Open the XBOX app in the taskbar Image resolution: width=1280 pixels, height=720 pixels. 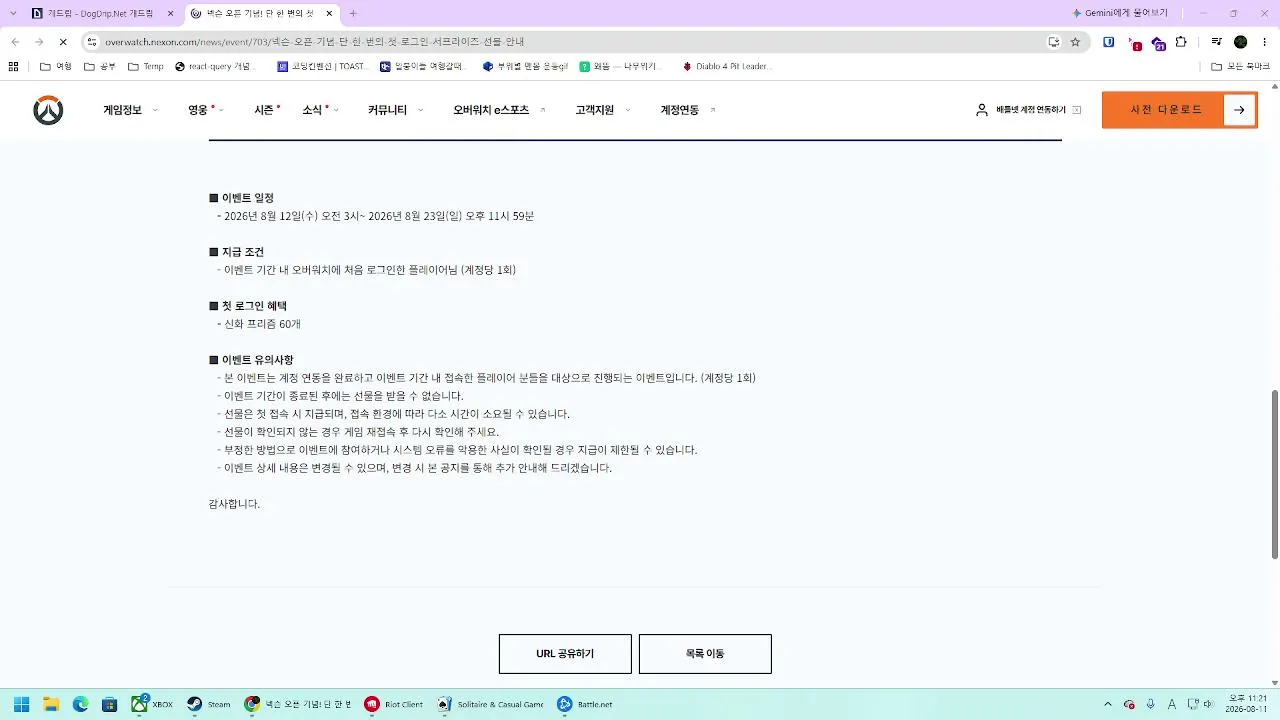[x=153, y=704]
